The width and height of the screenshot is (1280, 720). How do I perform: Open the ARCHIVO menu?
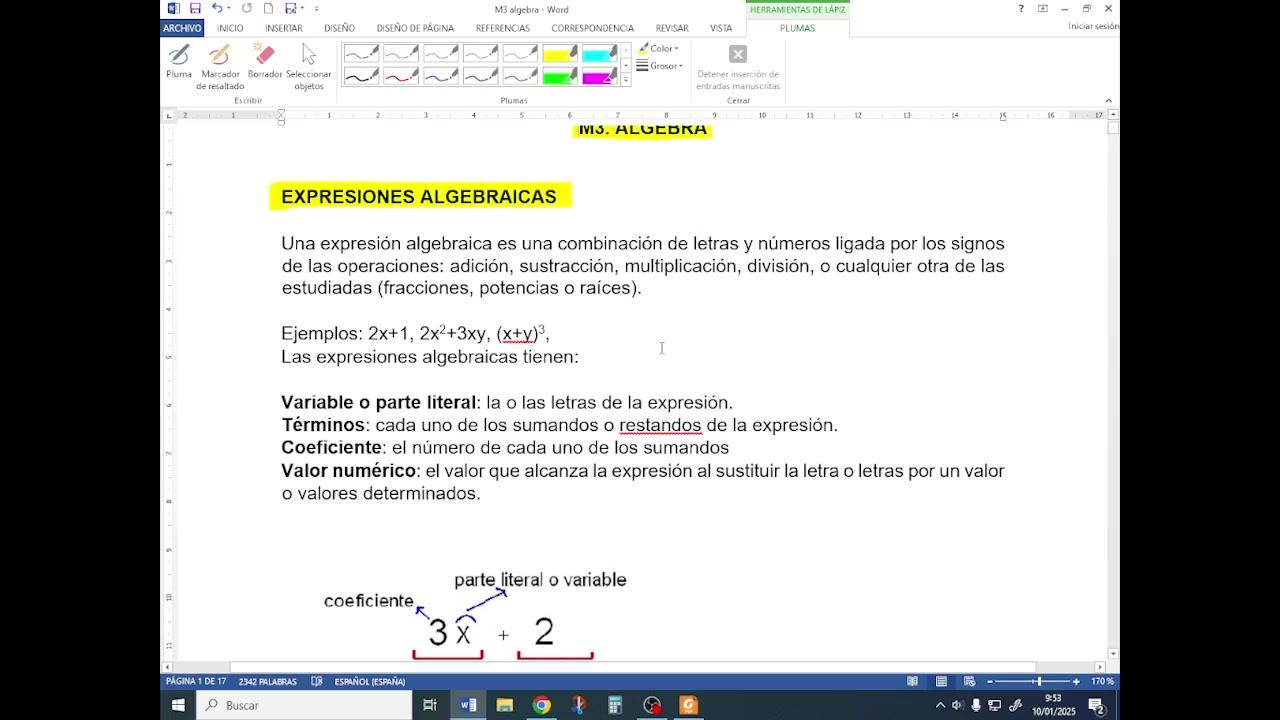click(182, 28)
